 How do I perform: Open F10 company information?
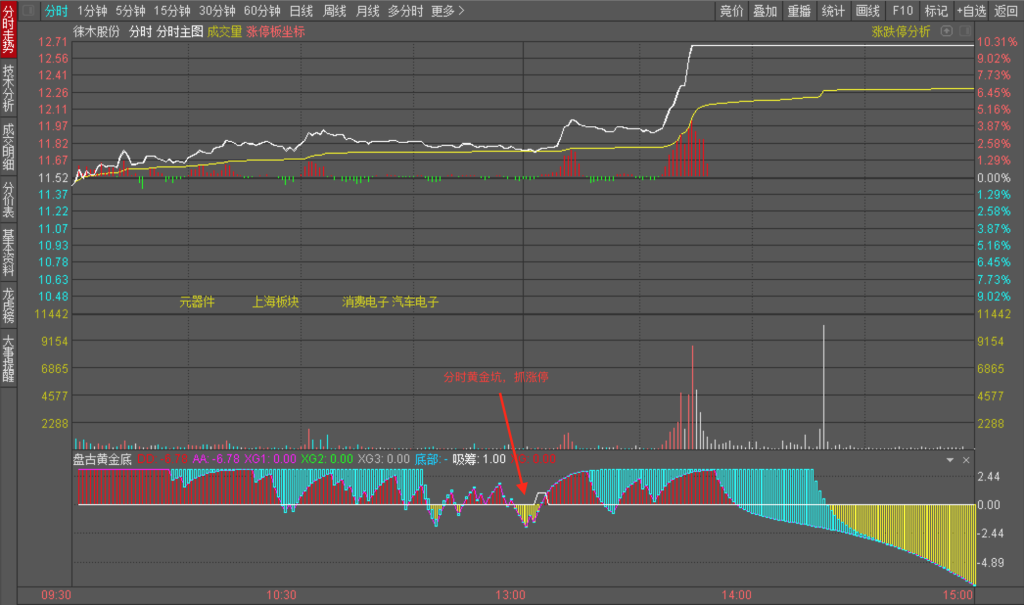903,11
